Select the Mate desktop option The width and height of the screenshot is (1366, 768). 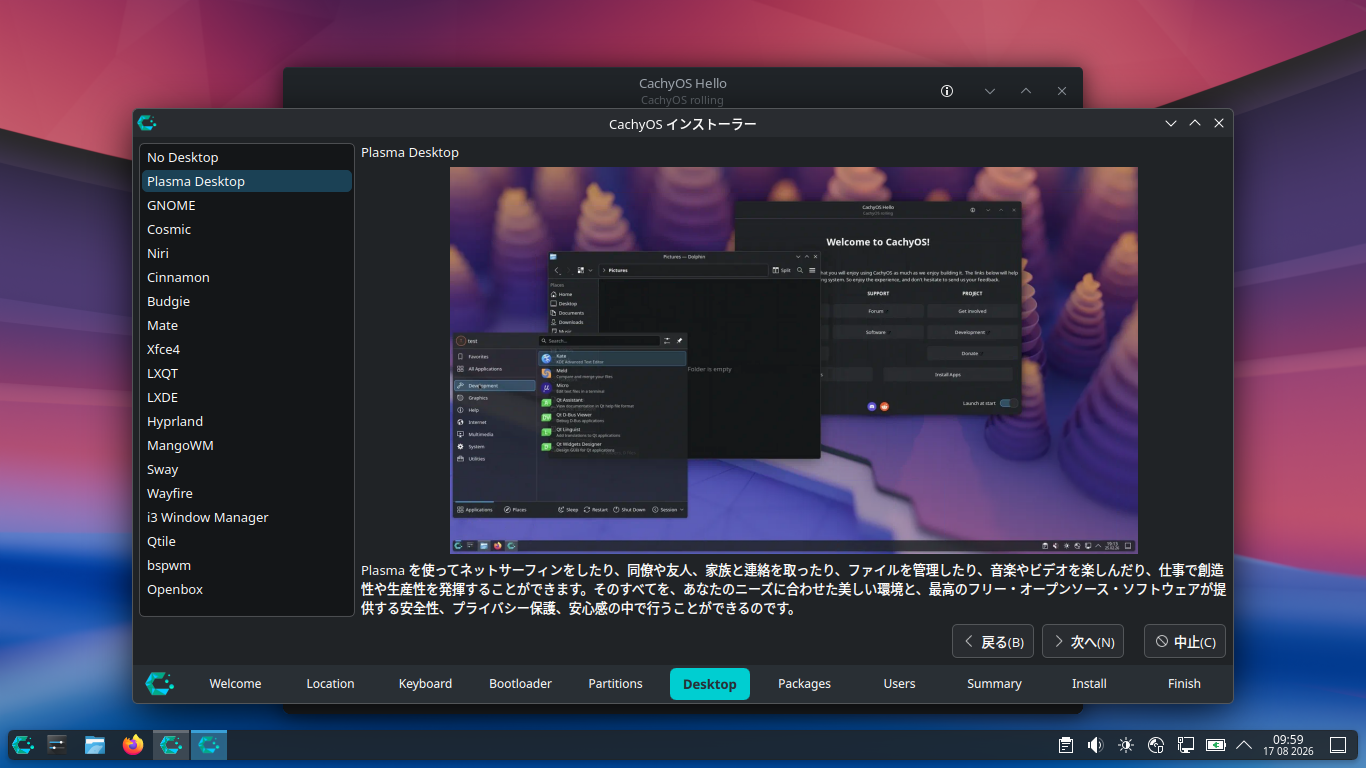[246, 325]
